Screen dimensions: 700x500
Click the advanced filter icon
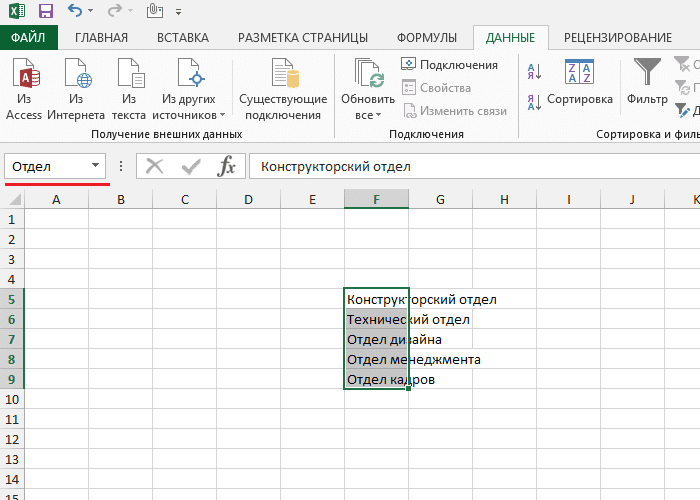682,110
